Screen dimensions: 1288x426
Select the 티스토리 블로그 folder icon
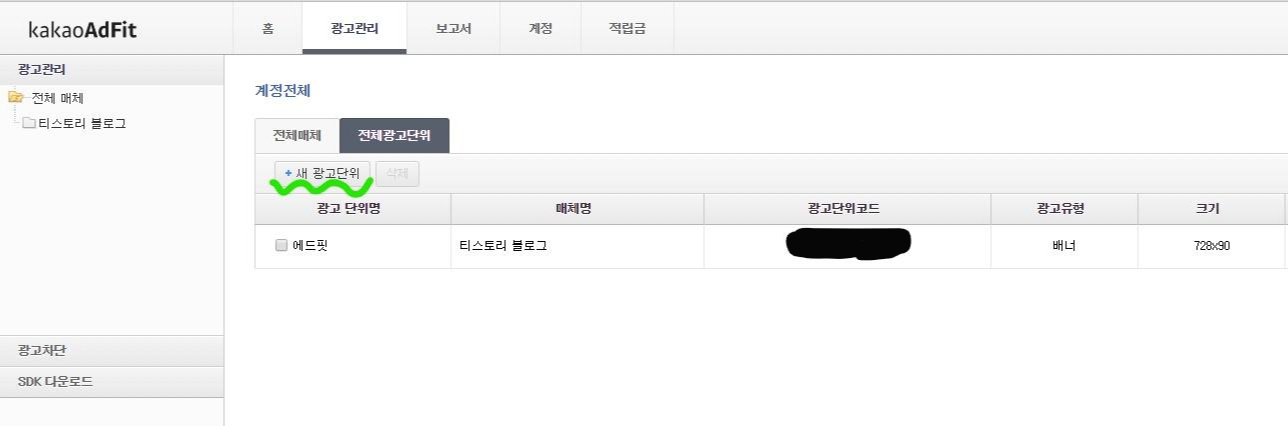click(x=29, y=124)
